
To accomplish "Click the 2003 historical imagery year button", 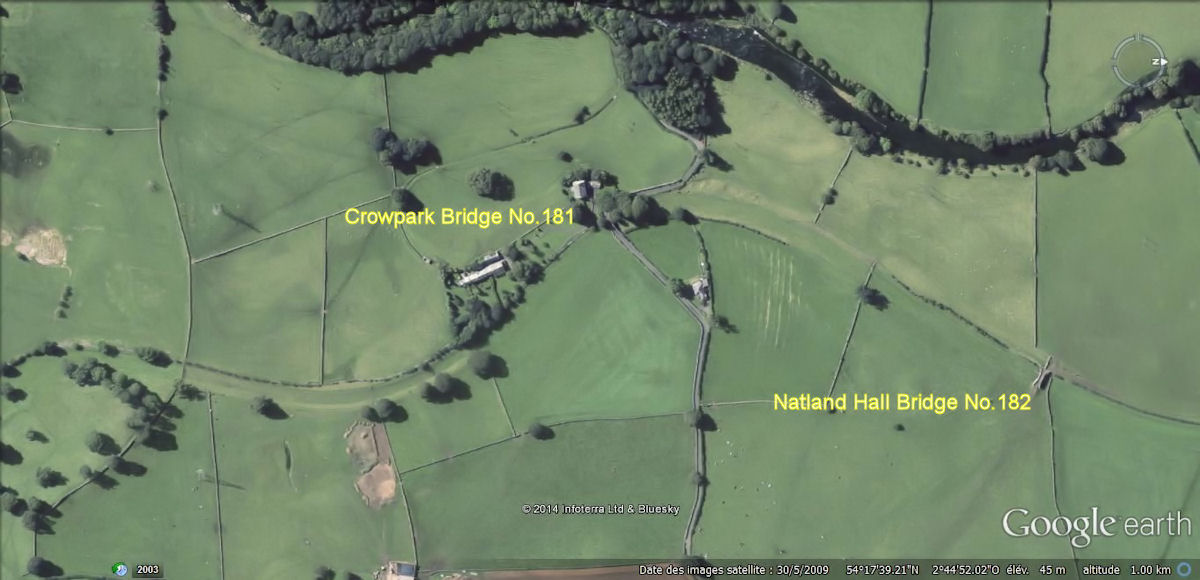I will coord(147,570).
